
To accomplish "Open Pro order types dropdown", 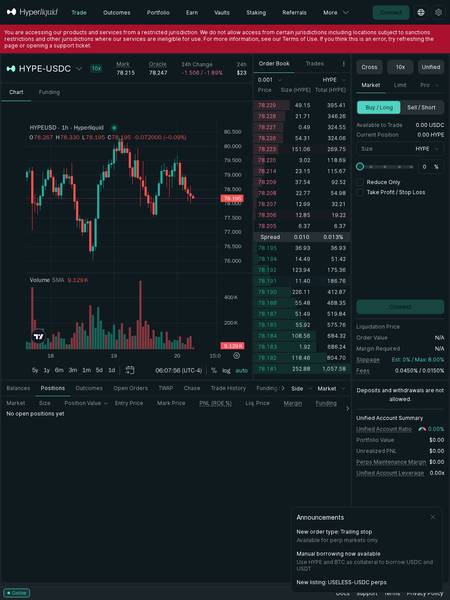I will [x=429, y=85].
